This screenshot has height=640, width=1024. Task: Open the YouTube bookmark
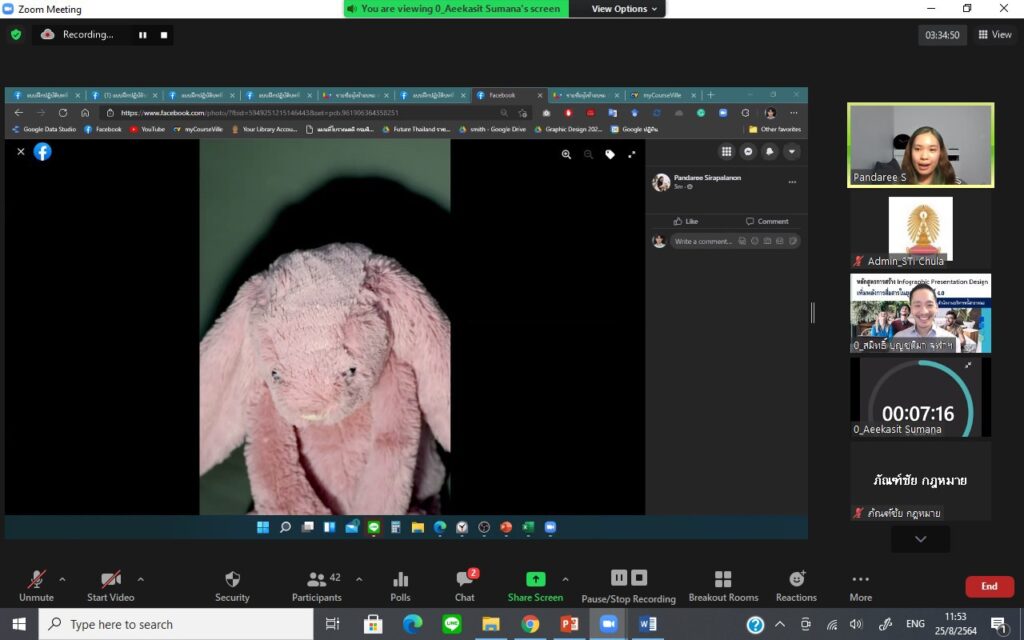coord(148,129)
